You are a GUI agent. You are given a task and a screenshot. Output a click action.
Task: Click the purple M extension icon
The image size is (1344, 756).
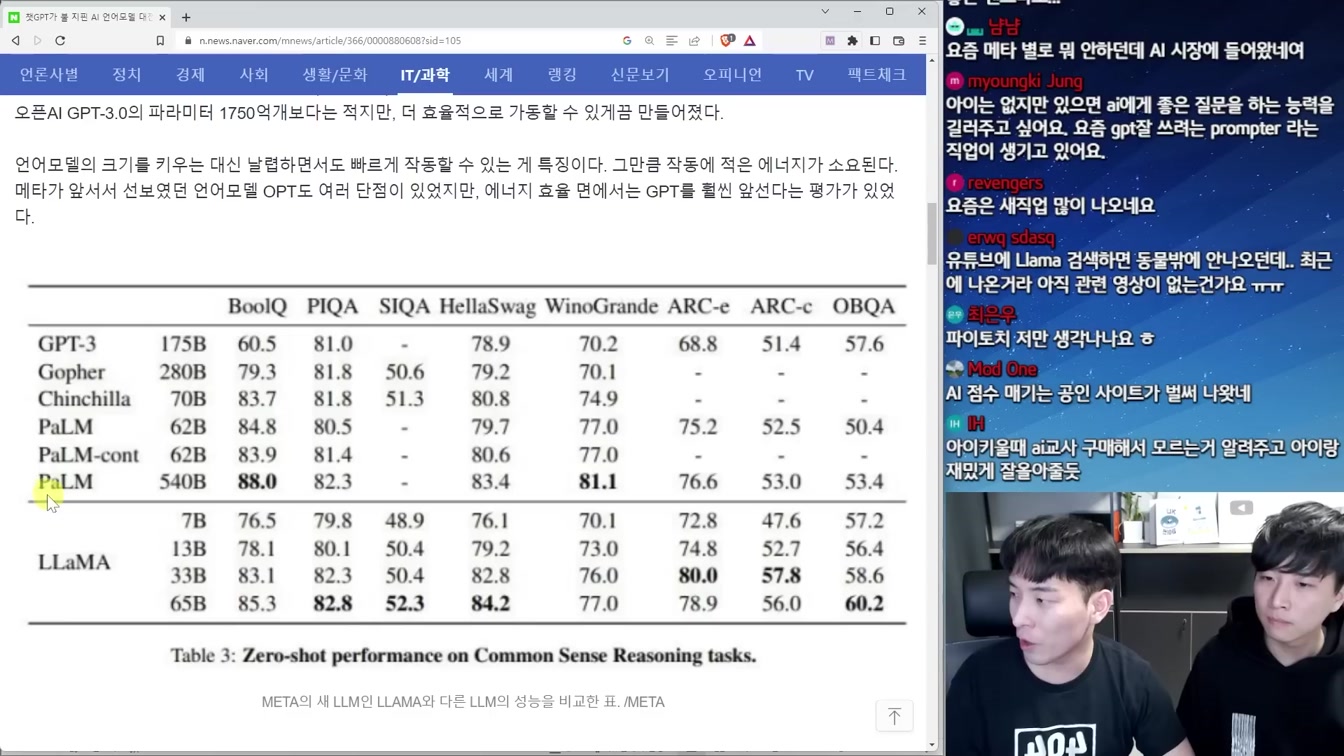click(x=830, y=41)
